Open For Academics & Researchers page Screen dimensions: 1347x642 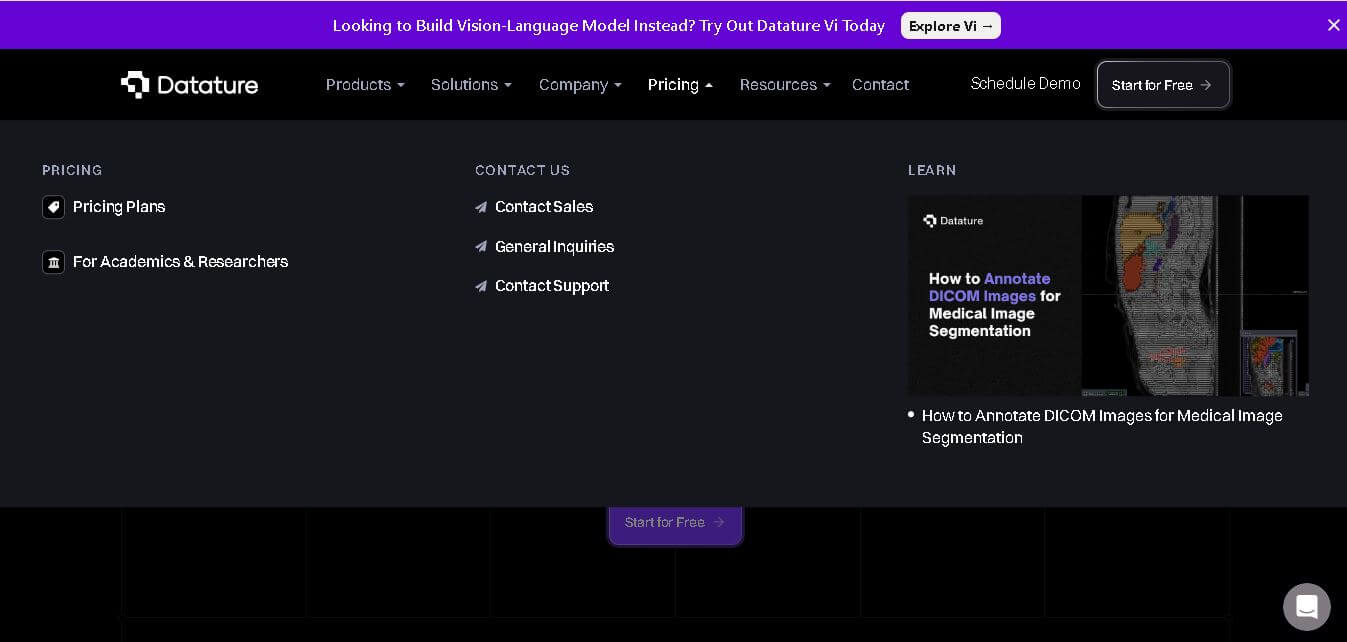pos(180,262)
